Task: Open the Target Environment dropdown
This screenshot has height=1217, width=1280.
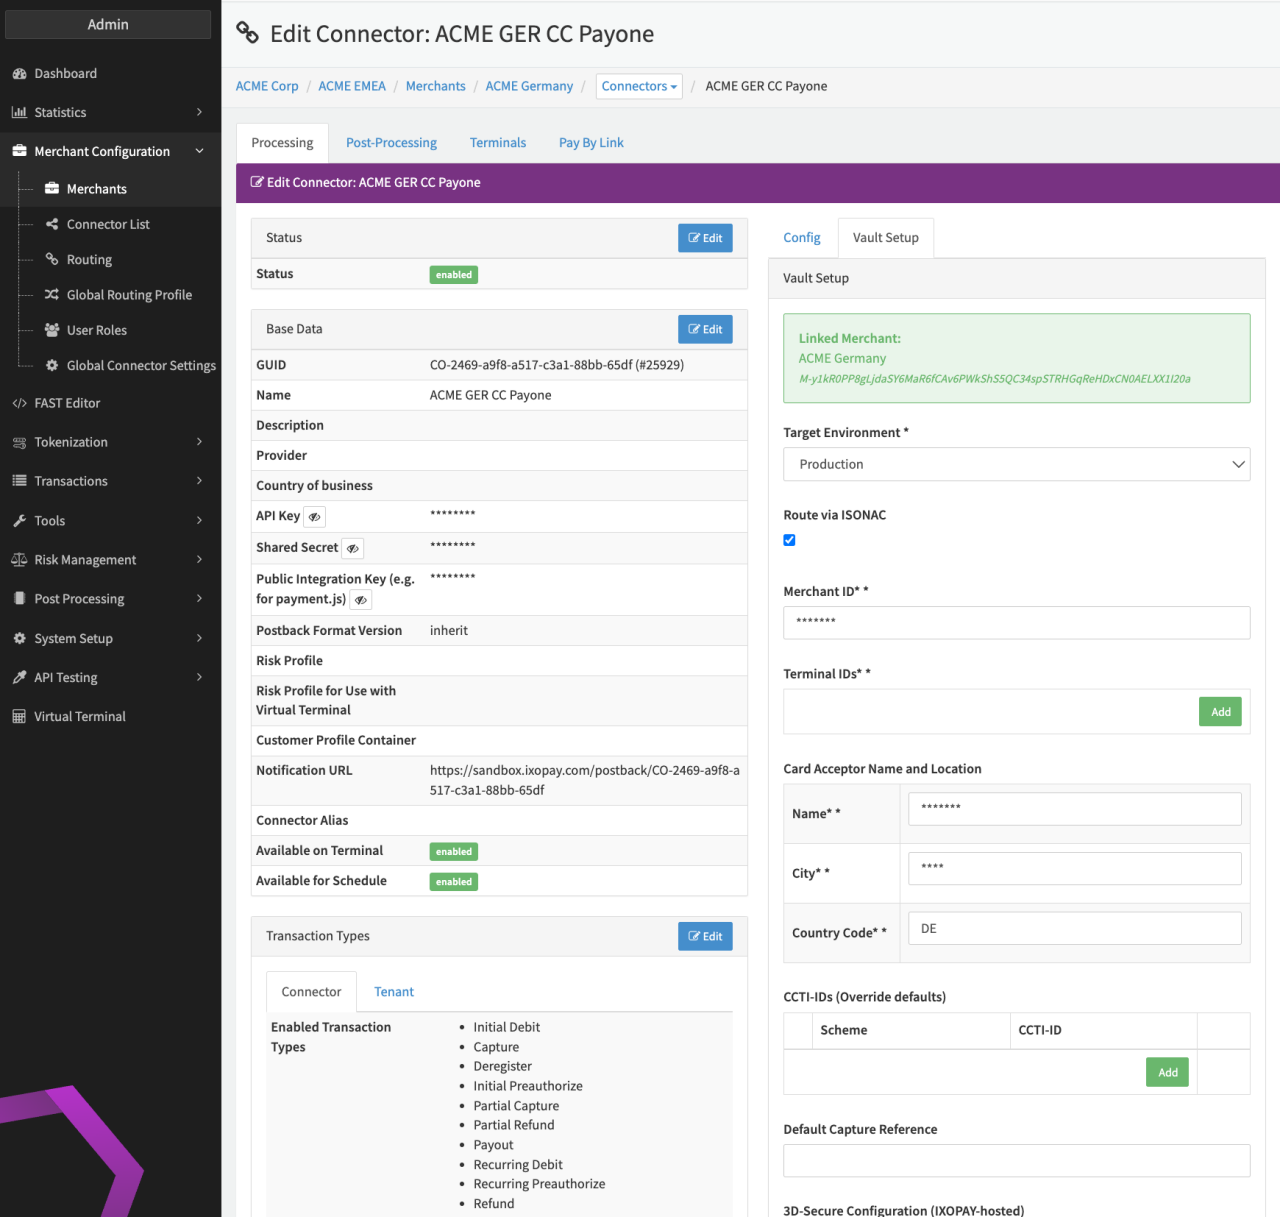Action: pyautogui.click(x=1016, y=464)
